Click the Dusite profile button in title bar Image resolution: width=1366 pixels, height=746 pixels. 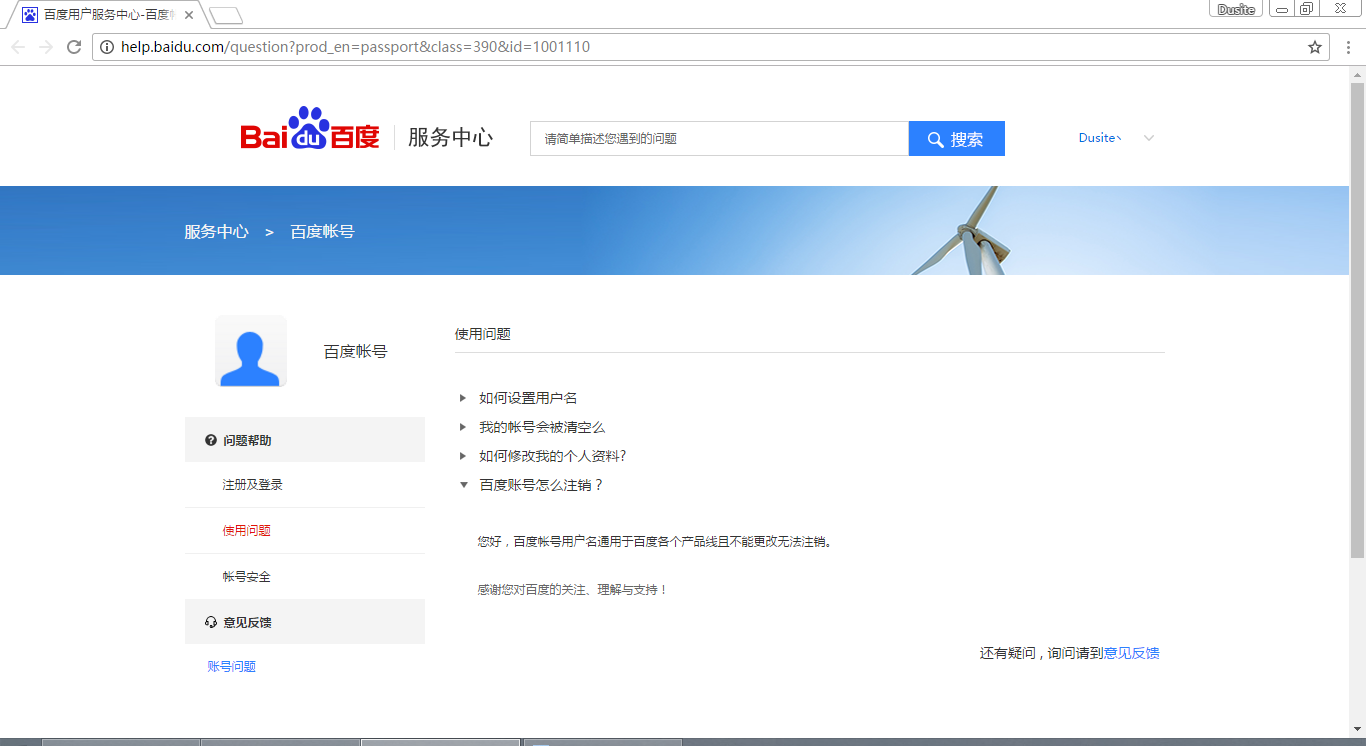tap(1236, 9)
